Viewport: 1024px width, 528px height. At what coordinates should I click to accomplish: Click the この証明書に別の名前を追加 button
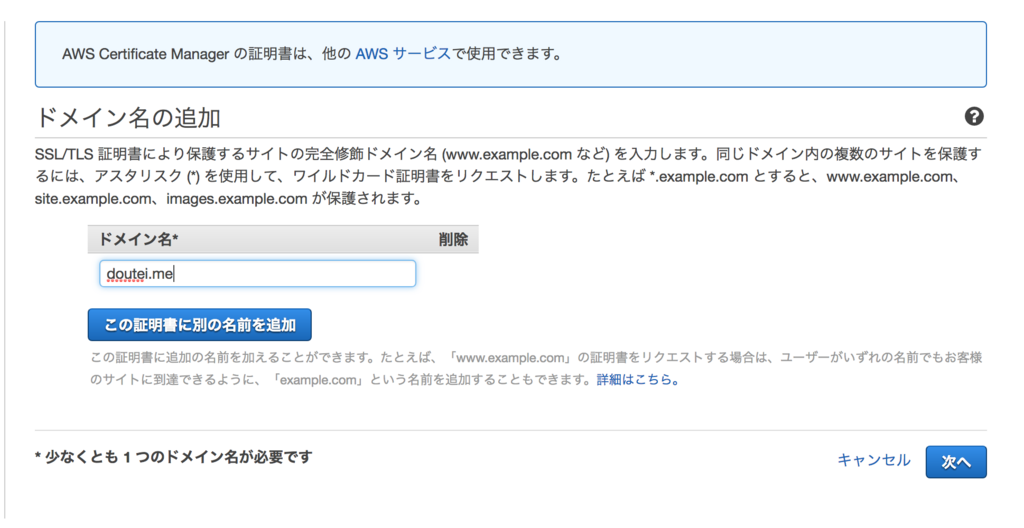(199, 325)
